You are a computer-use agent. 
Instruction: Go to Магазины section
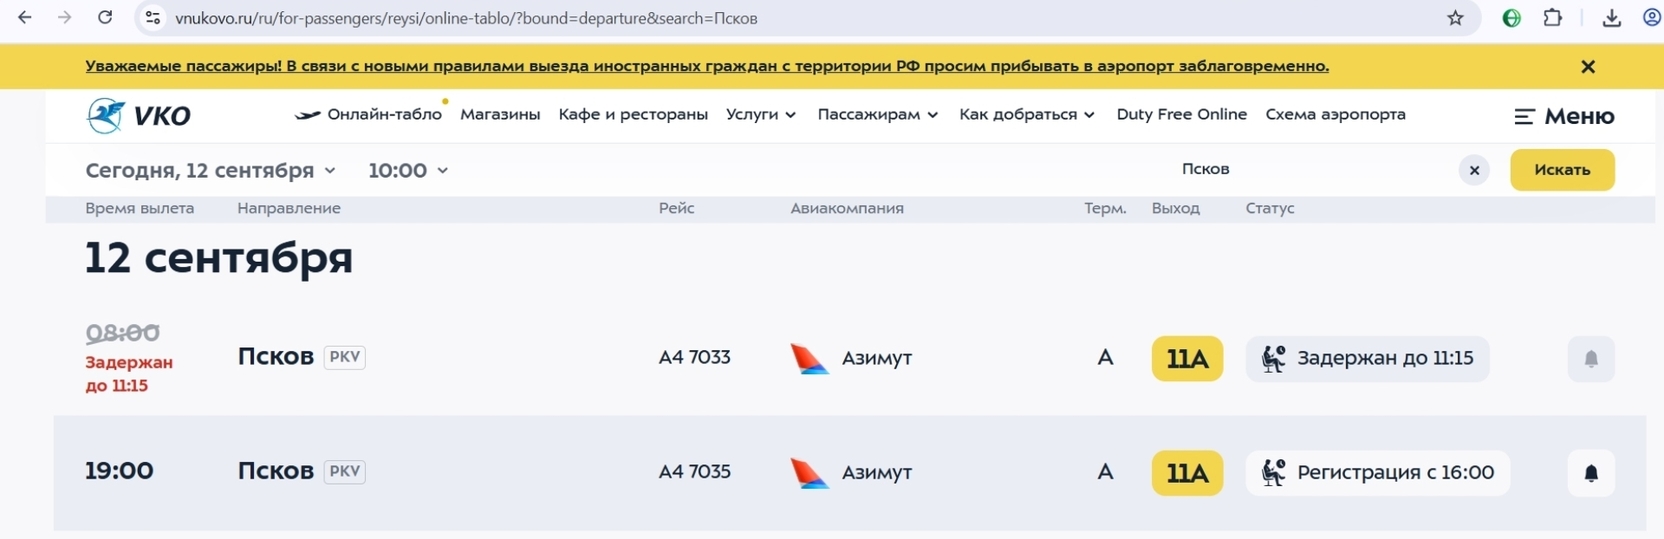500,115
